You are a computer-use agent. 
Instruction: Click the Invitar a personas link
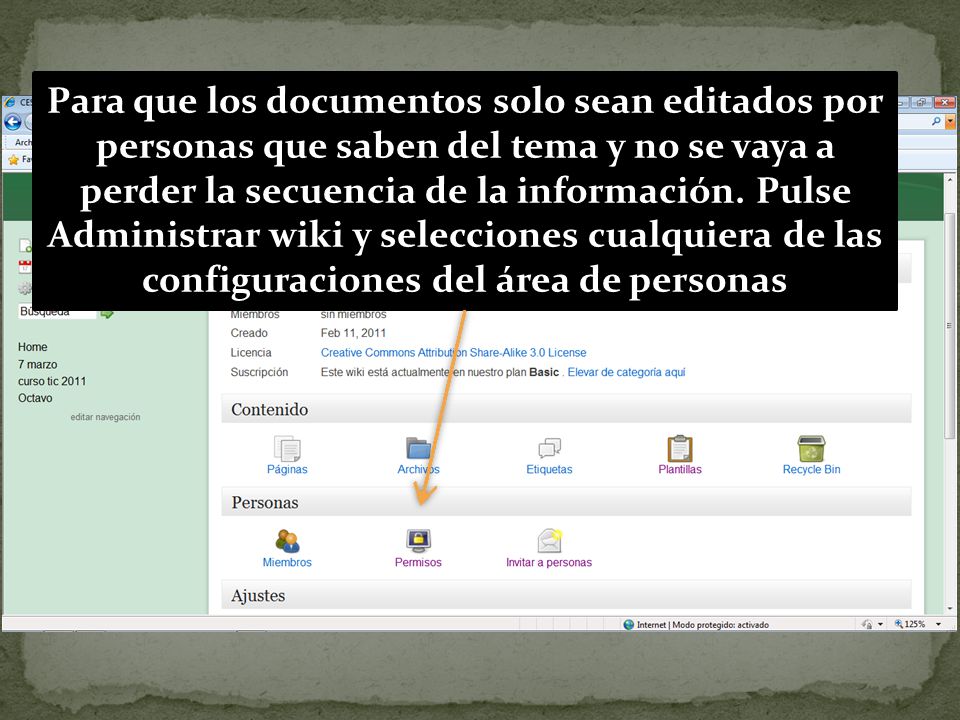coord(549,563)
